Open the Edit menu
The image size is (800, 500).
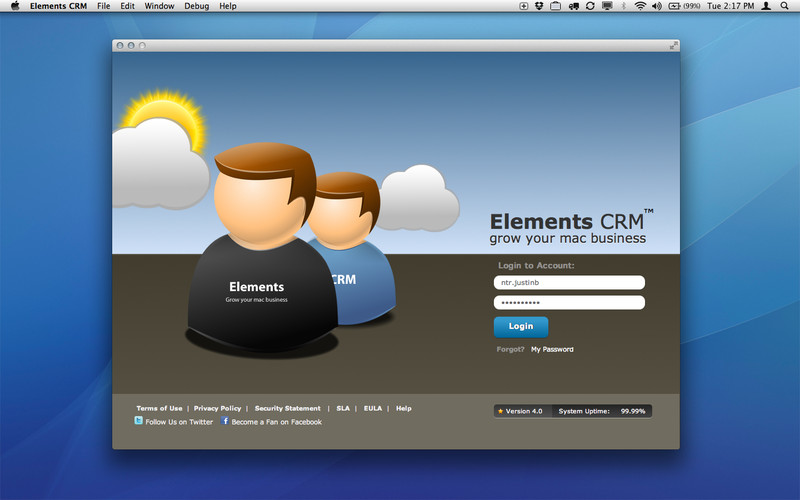click(x=128, y=6)
